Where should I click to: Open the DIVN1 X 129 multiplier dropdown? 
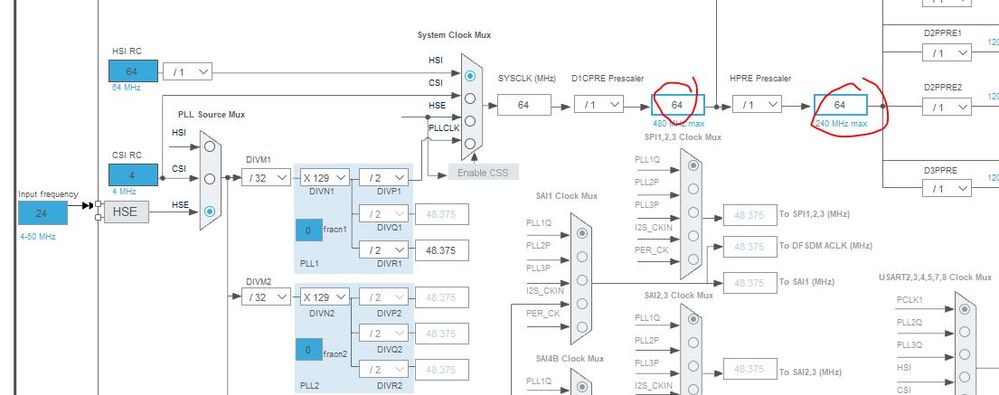pos(325,178)
